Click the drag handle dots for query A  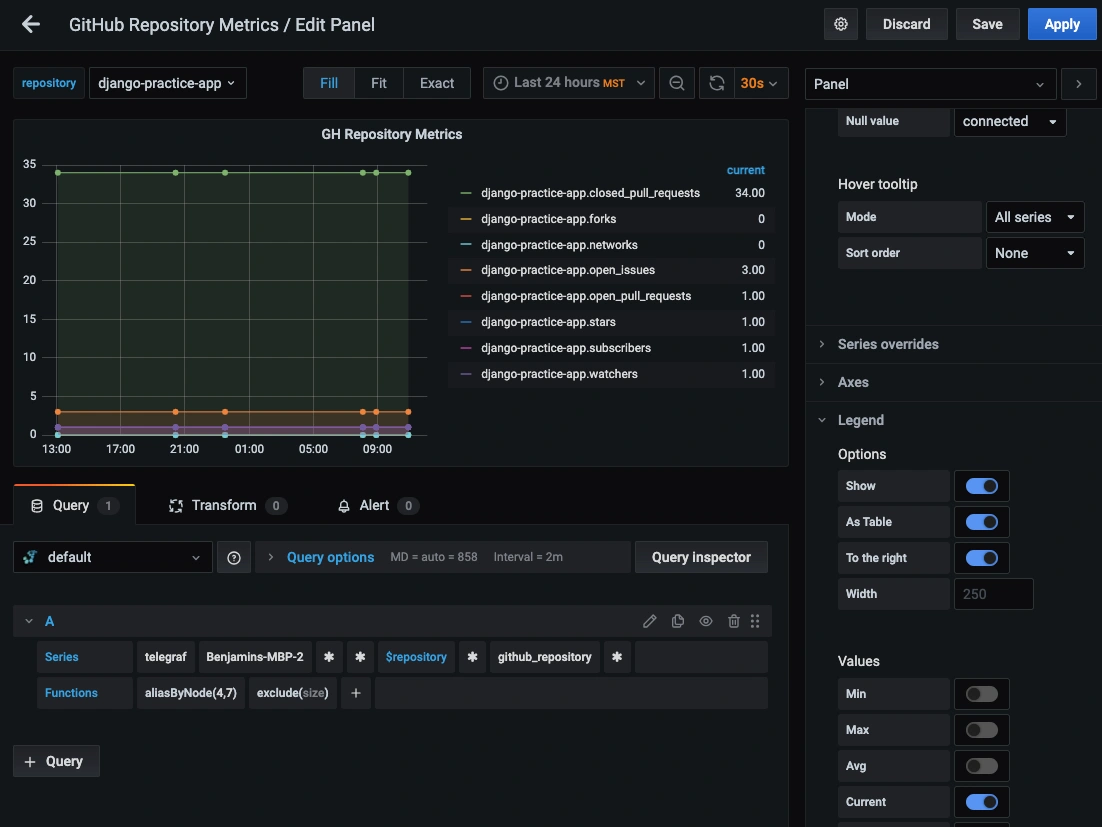click(x=755, y=621)
